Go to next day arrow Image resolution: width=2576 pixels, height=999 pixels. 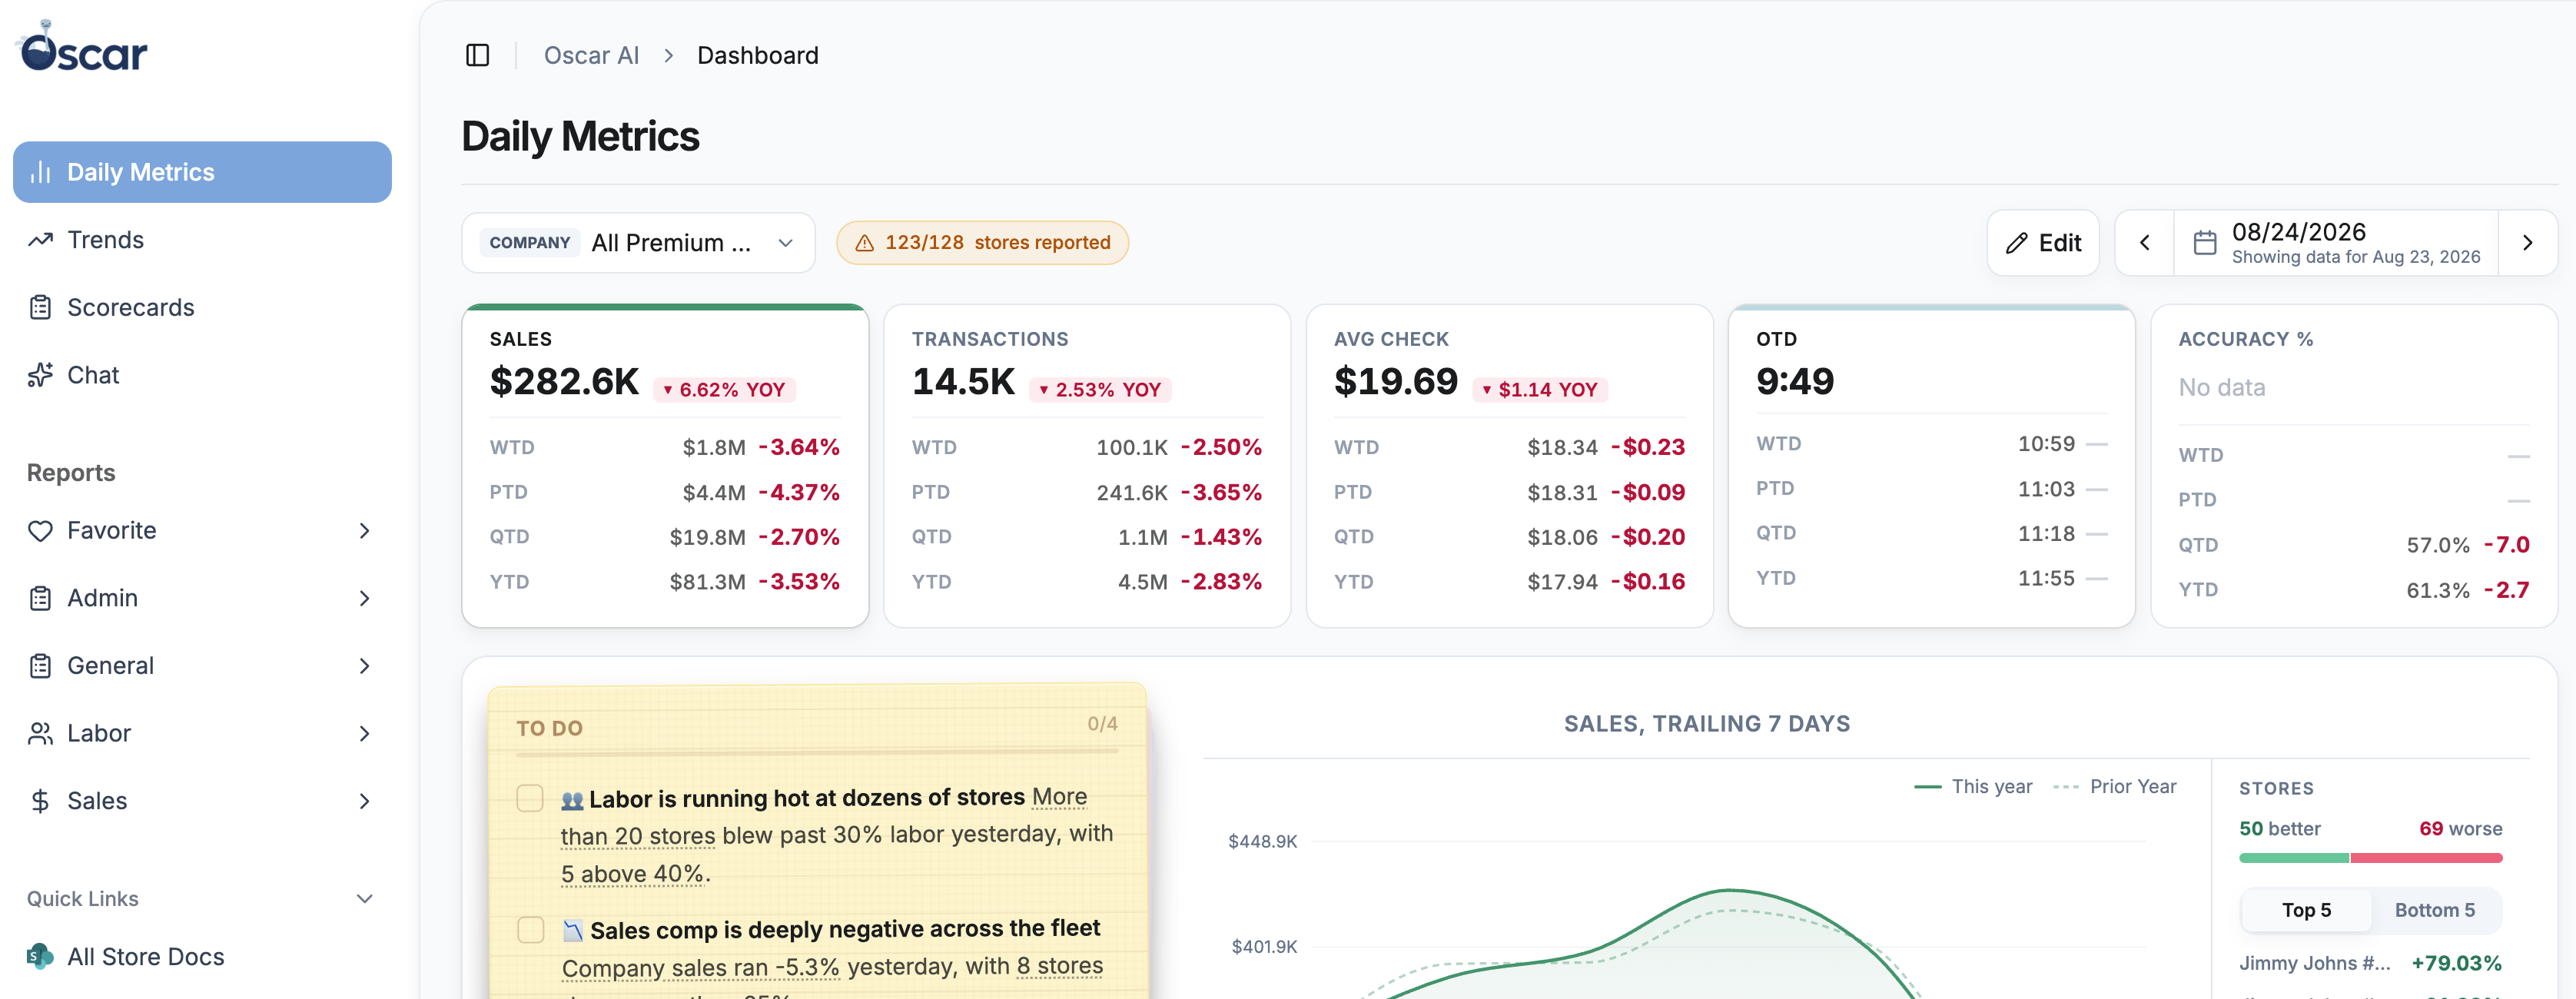(2526, 243)
